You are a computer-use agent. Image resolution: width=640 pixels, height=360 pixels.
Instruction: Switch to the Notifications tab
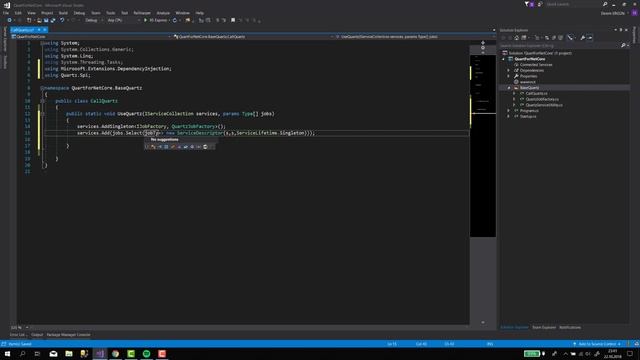[x=570, y=327]
